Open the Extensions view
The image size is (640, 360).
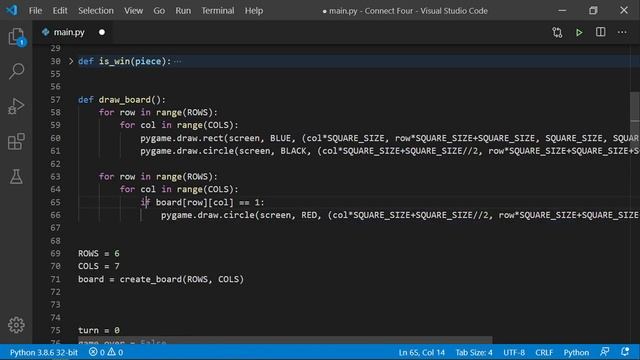pos(16,142)
